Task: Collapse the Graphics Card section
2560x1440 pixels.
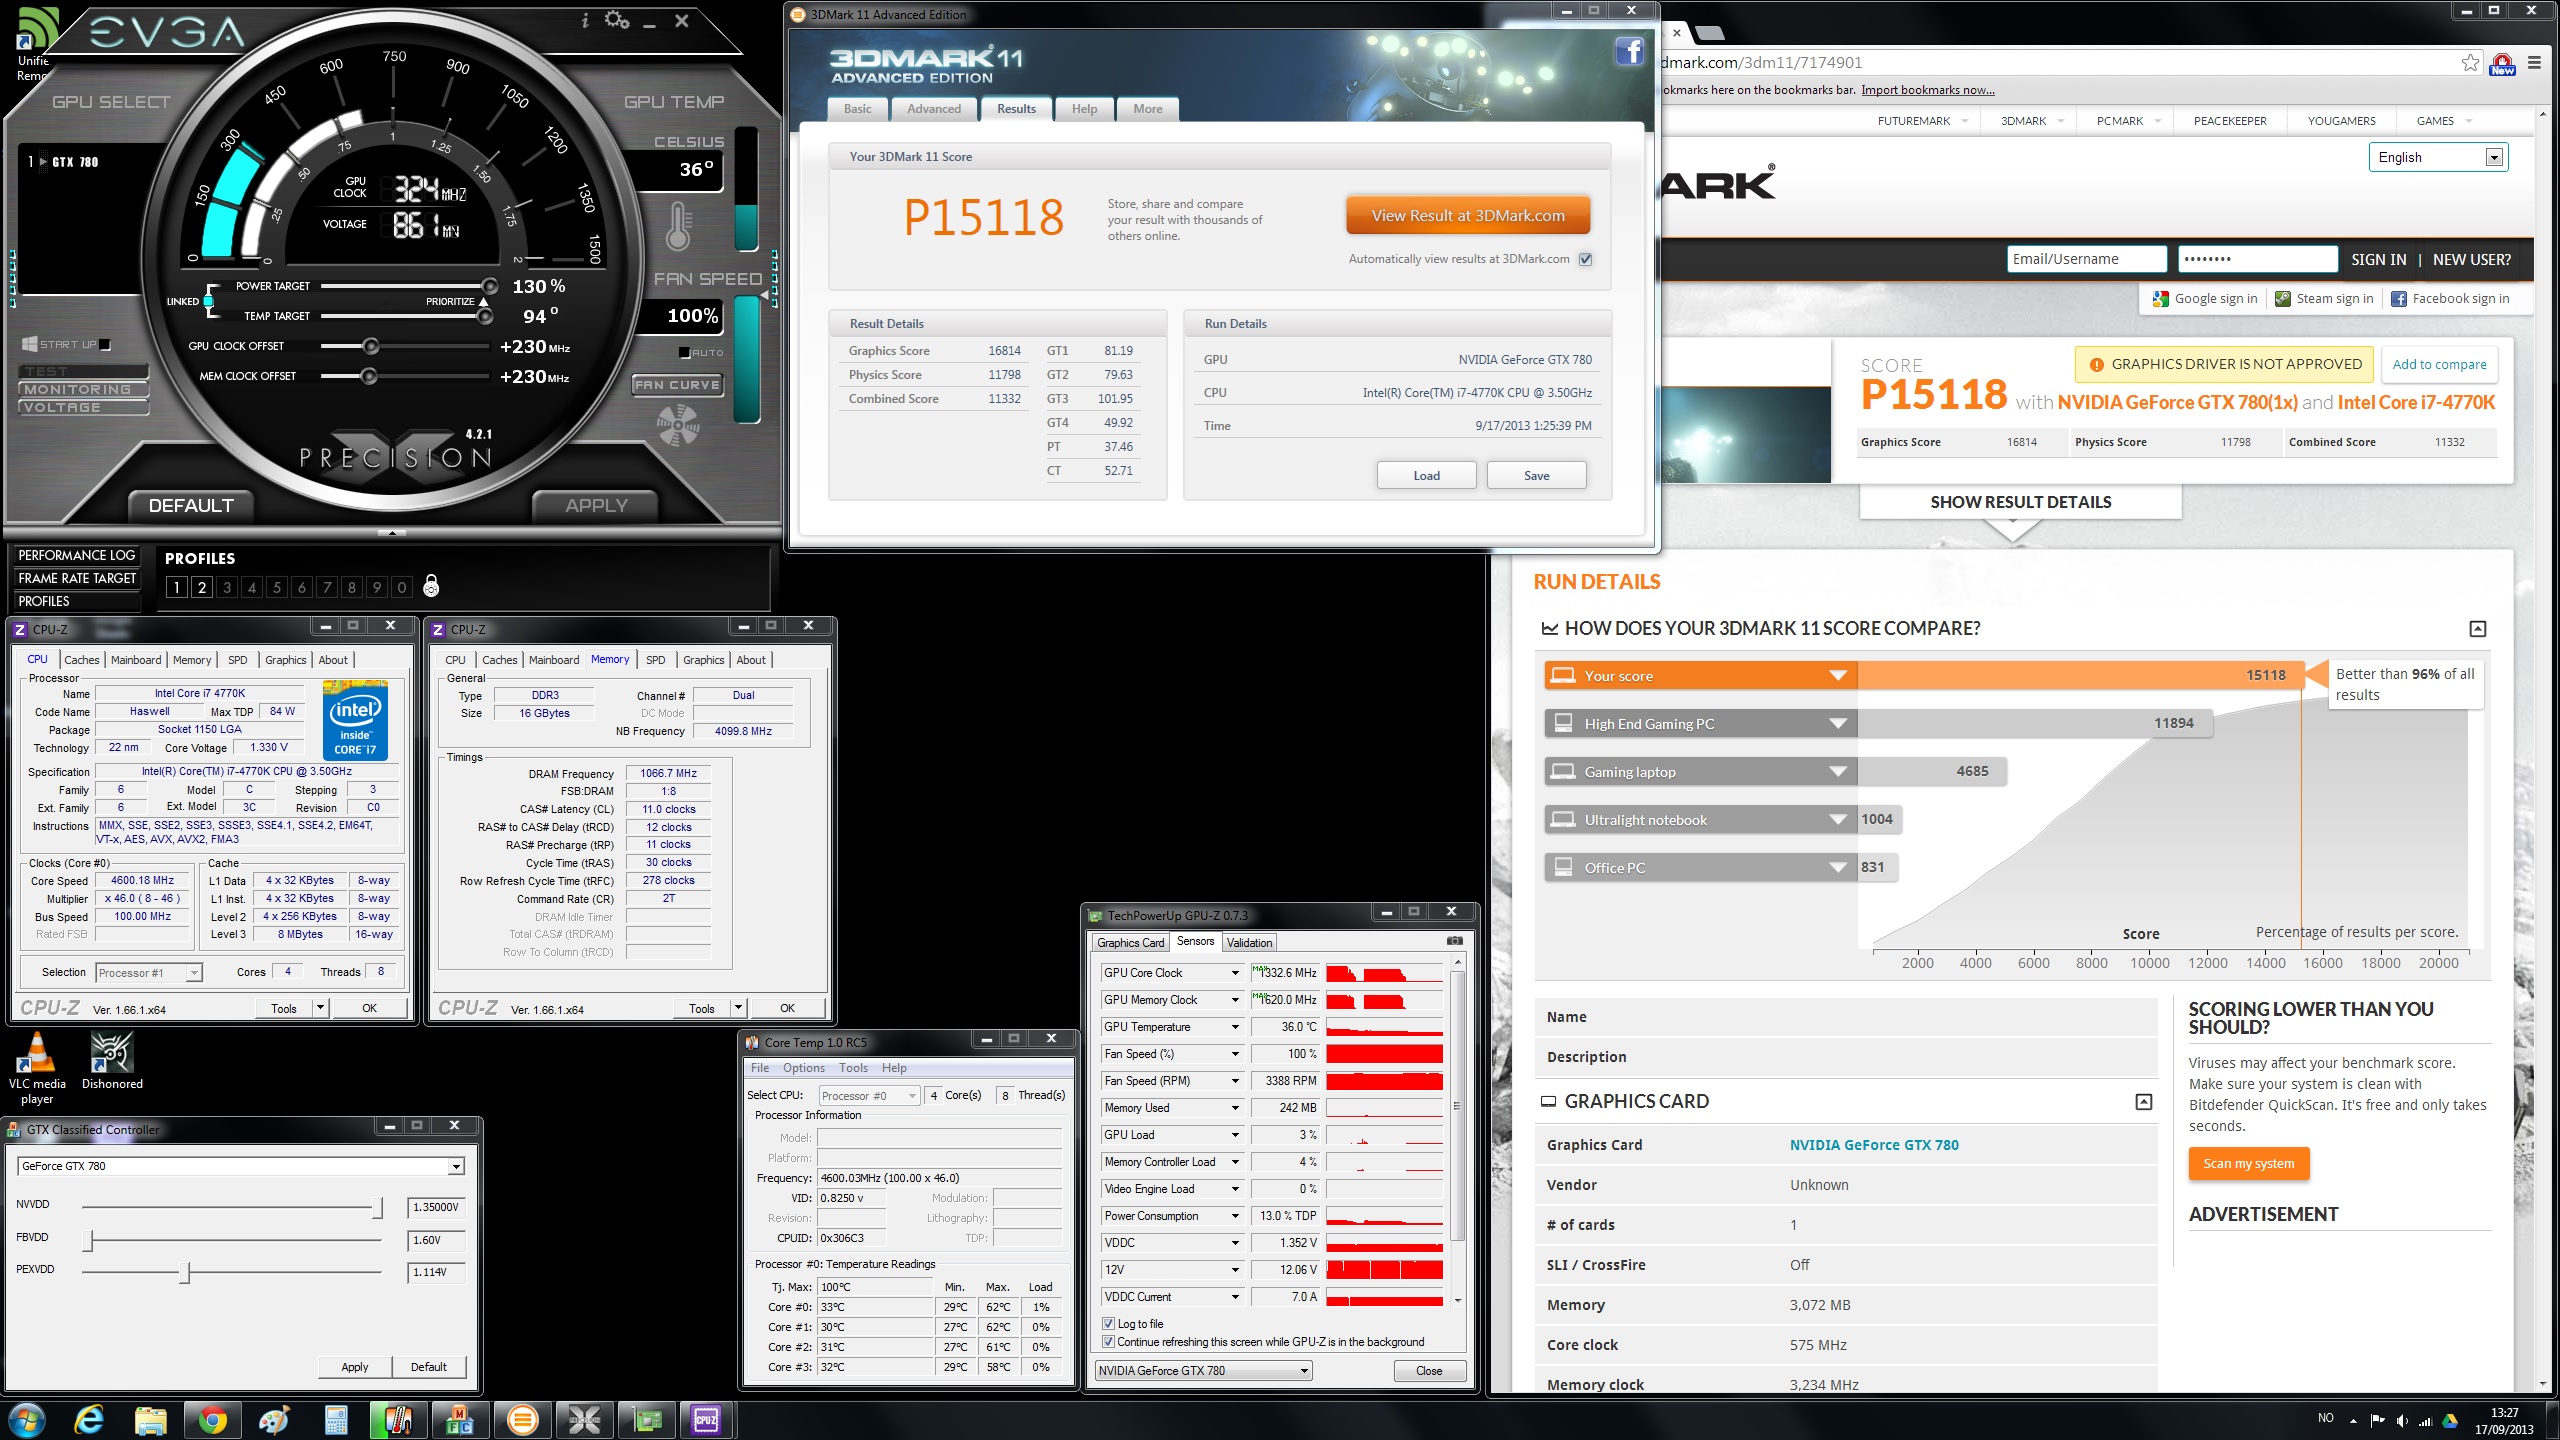Action: coord(2143,1102)
